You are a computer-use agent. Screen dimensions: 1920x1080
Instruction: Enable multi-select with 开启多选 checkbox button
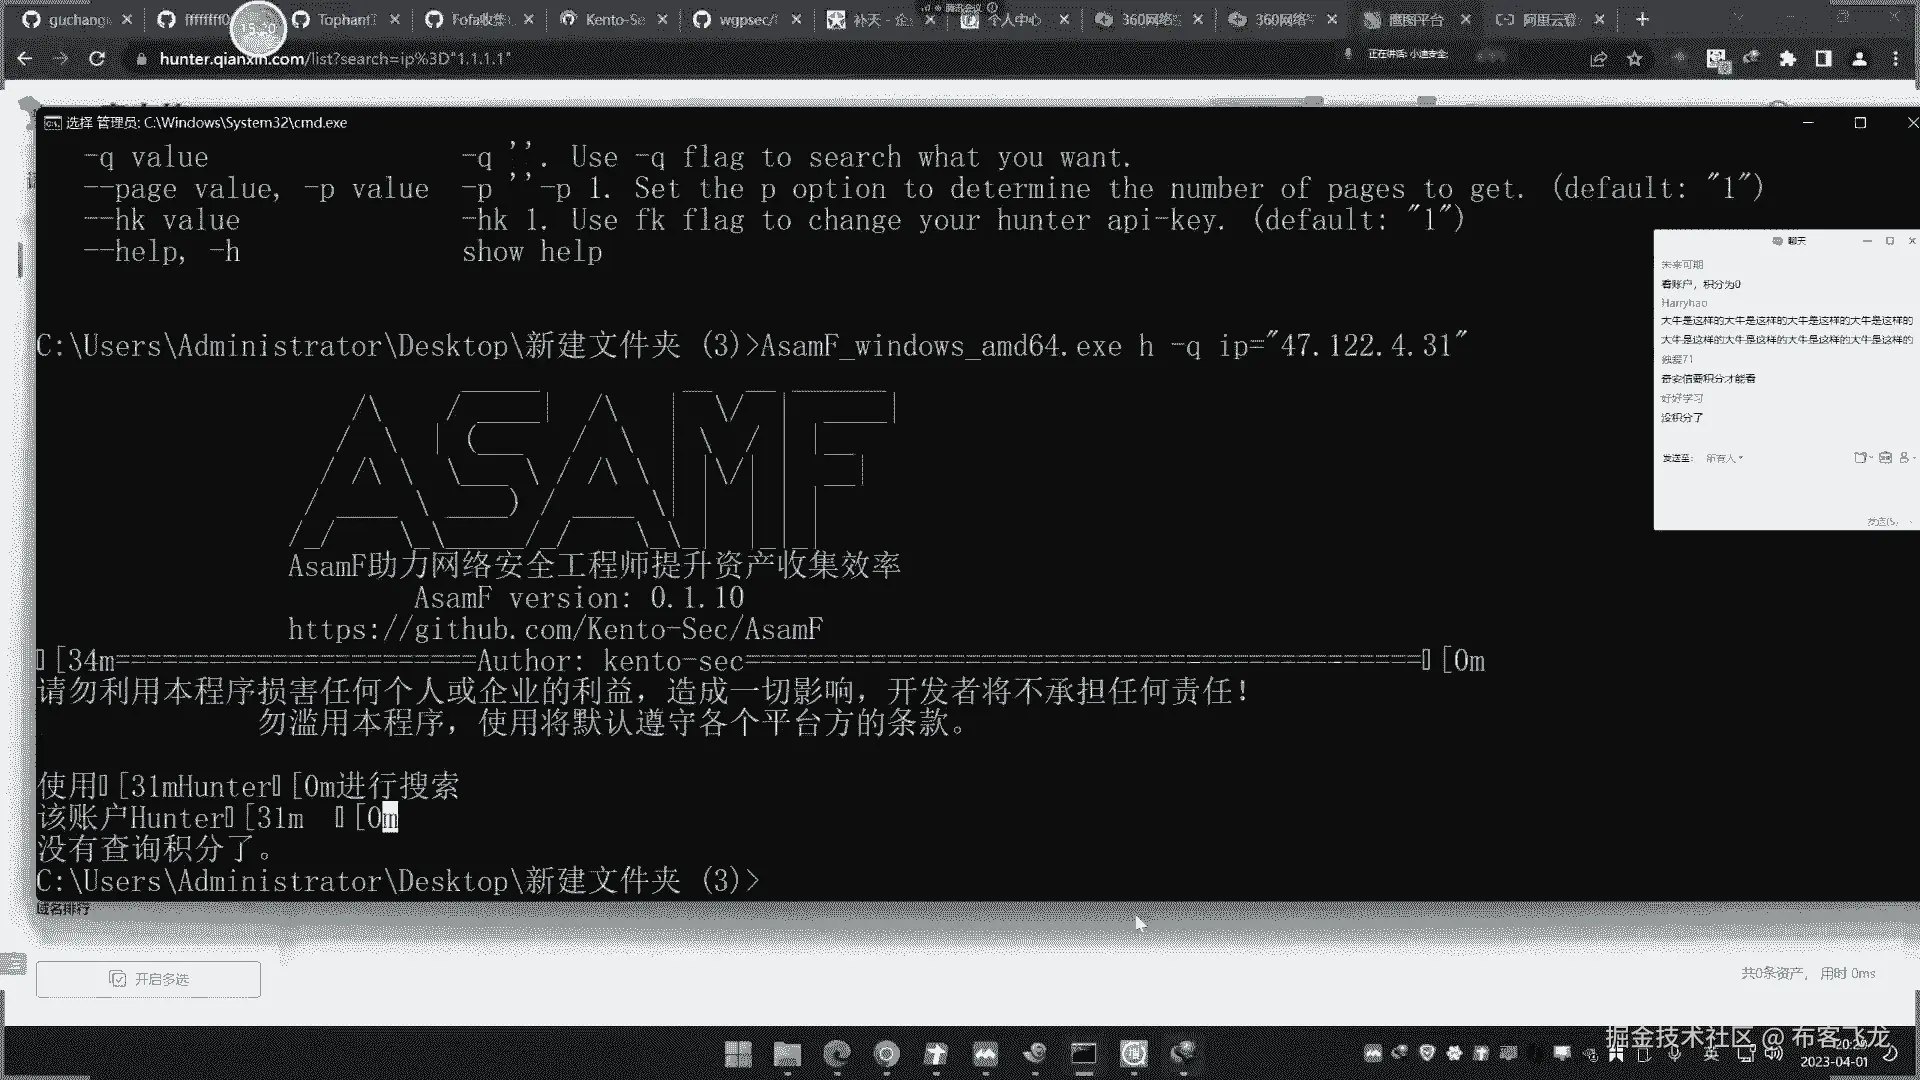tap(148, 979)
